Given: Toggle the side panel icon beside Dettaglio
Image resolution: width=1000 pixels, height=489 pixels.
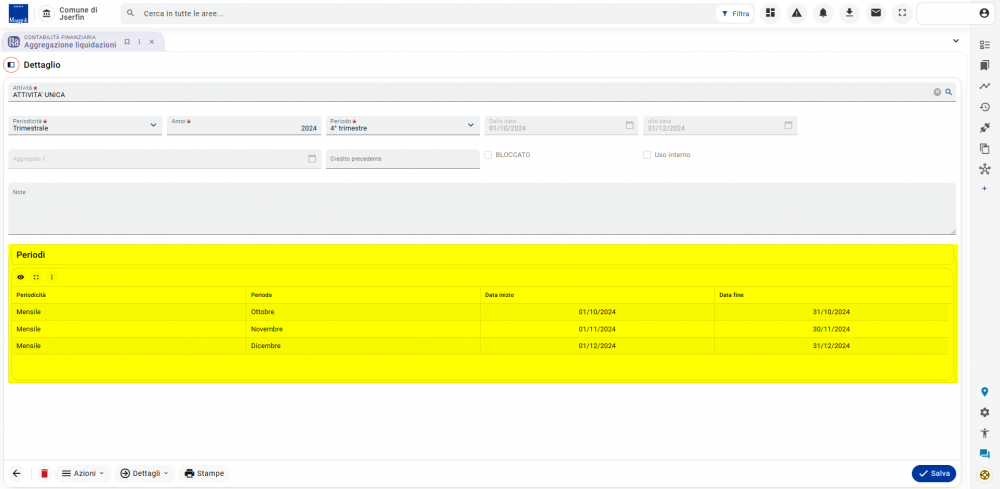Looking at the screenshot, I should 11,65.
